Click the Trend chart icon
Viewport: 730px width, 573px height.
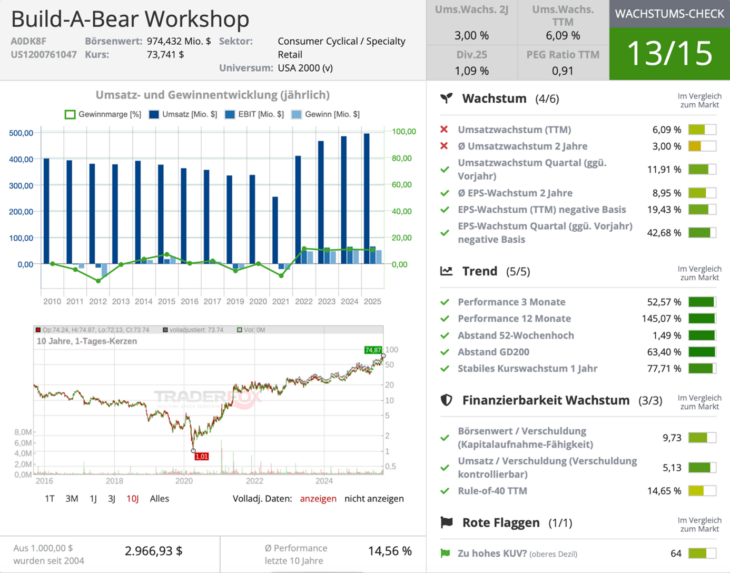point(446,271)
